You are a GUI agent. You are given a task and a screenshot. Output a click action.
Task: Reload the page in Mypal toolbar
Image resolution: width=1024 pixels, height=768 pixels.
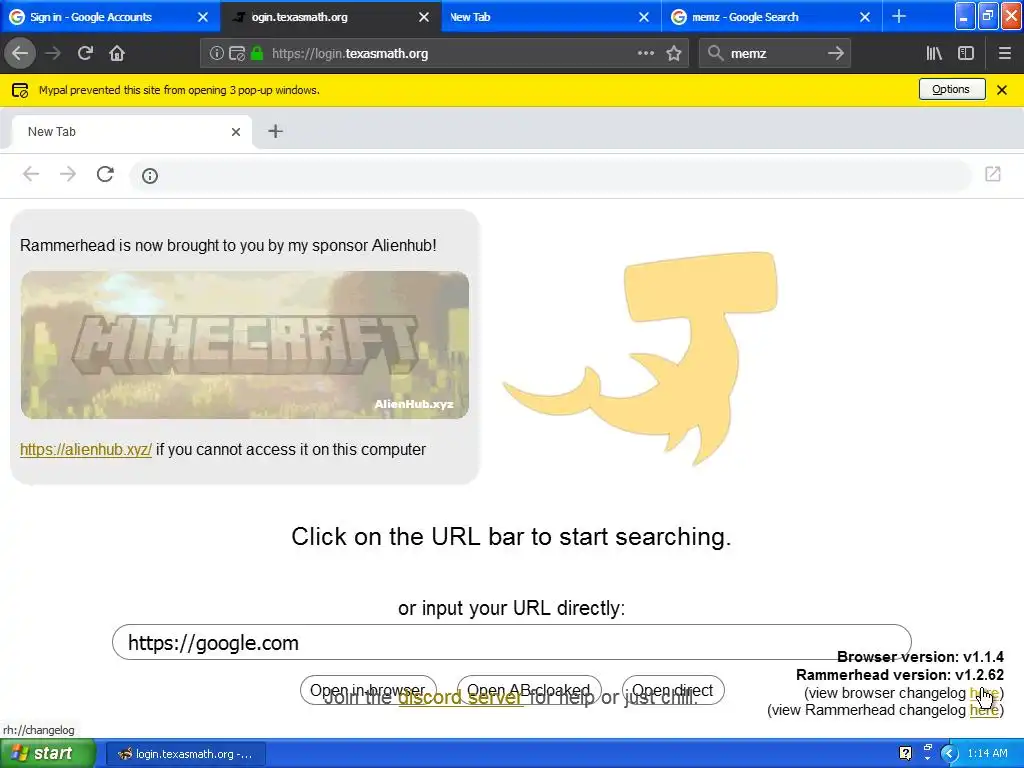tap(86, 54)
